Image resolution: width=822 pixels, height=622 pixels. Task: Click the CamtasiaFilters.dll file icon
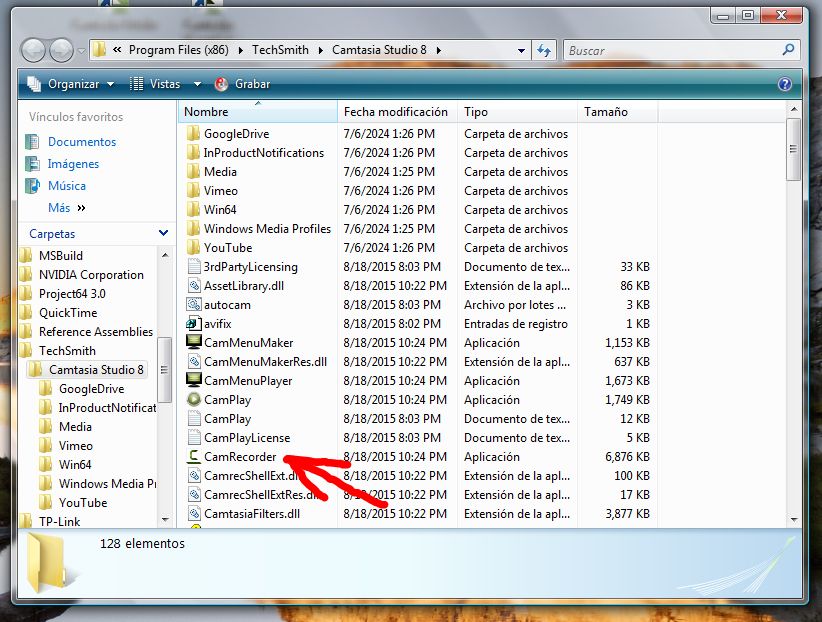[x=194, y=513]
